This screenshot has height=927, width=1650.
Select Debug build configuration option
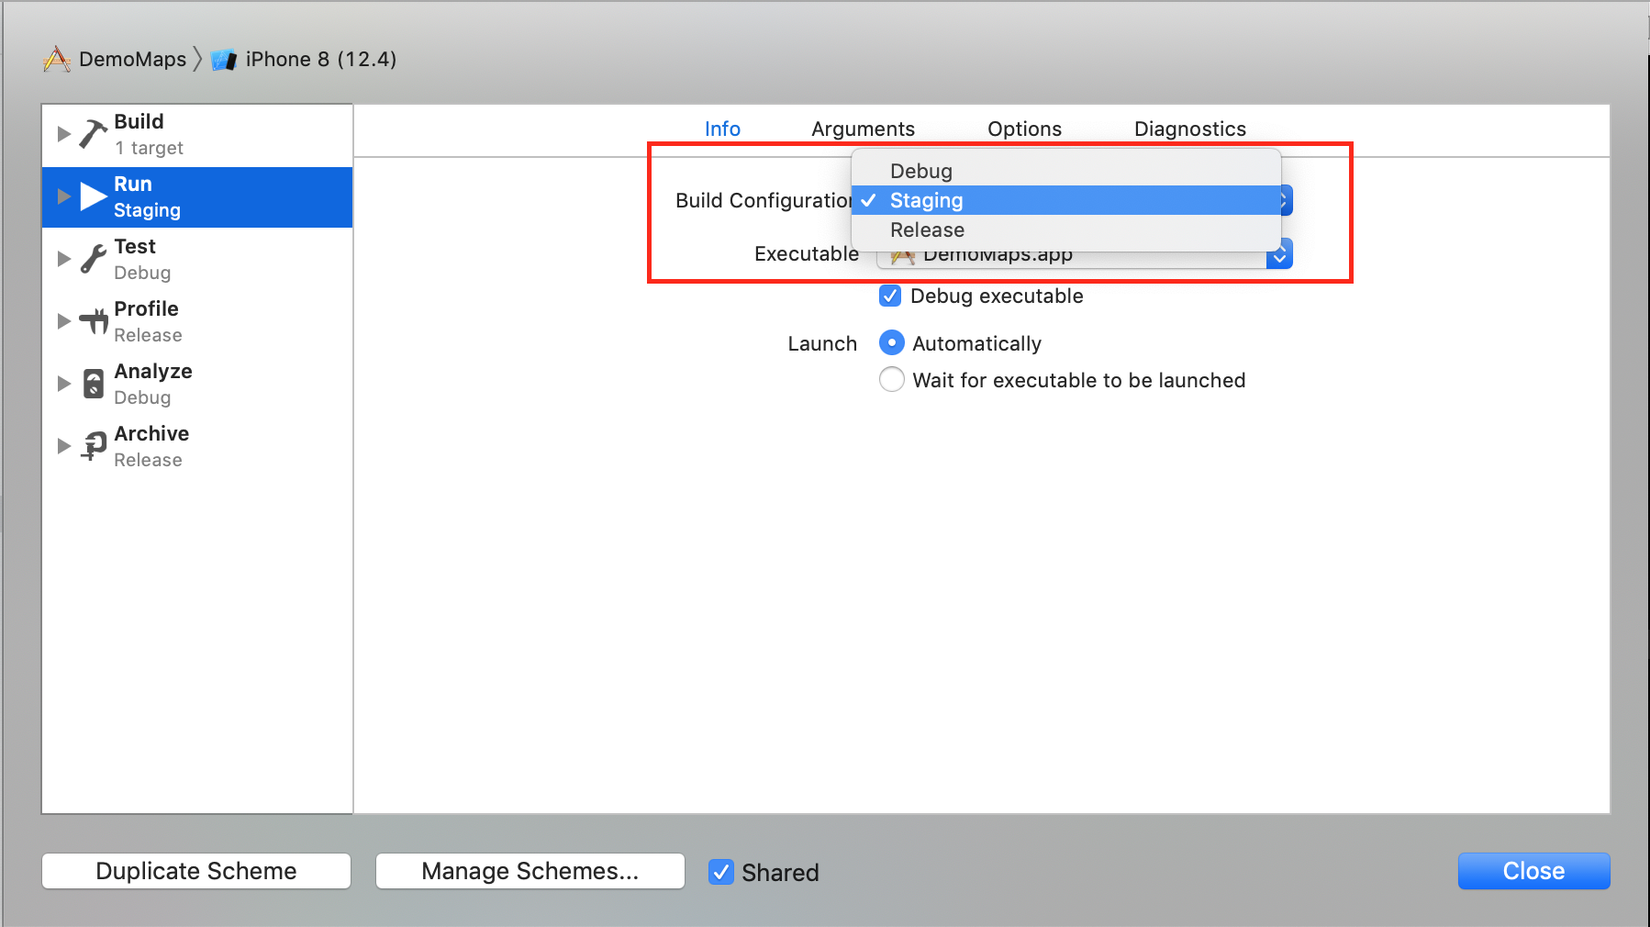pyautogui.click(x=921, y=171)
